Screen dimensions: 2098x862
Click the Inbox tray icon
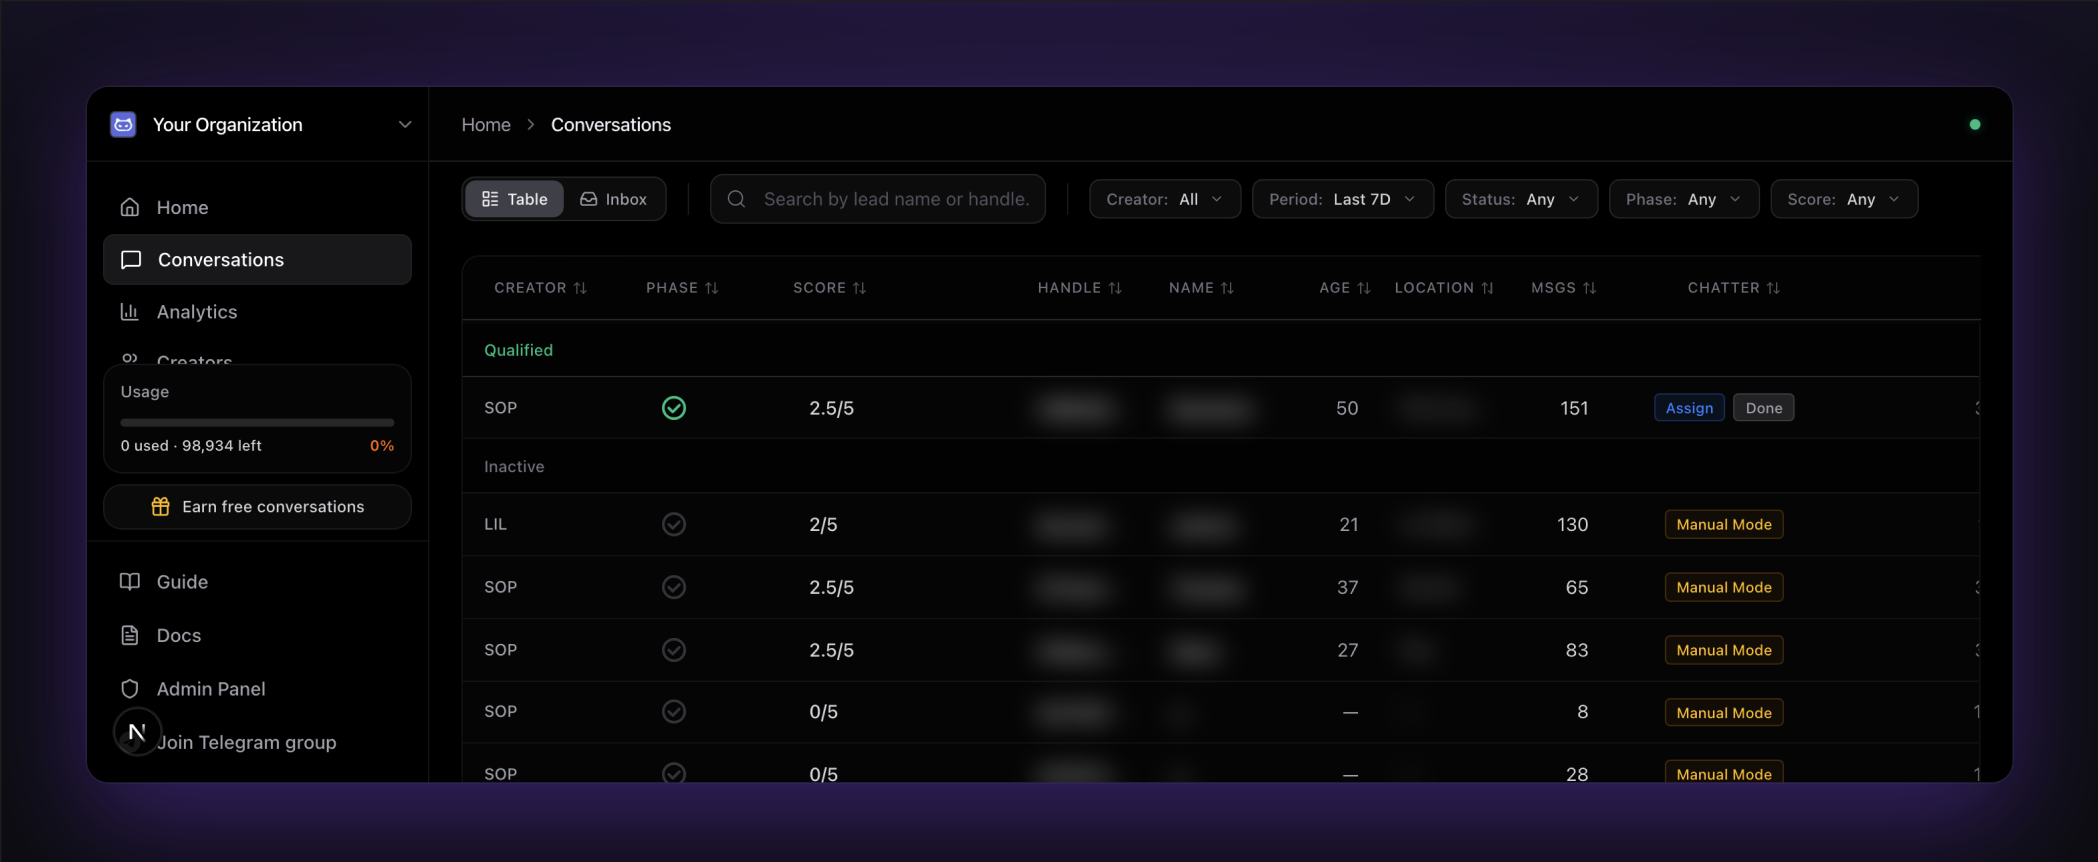click(x=589, y=199)
